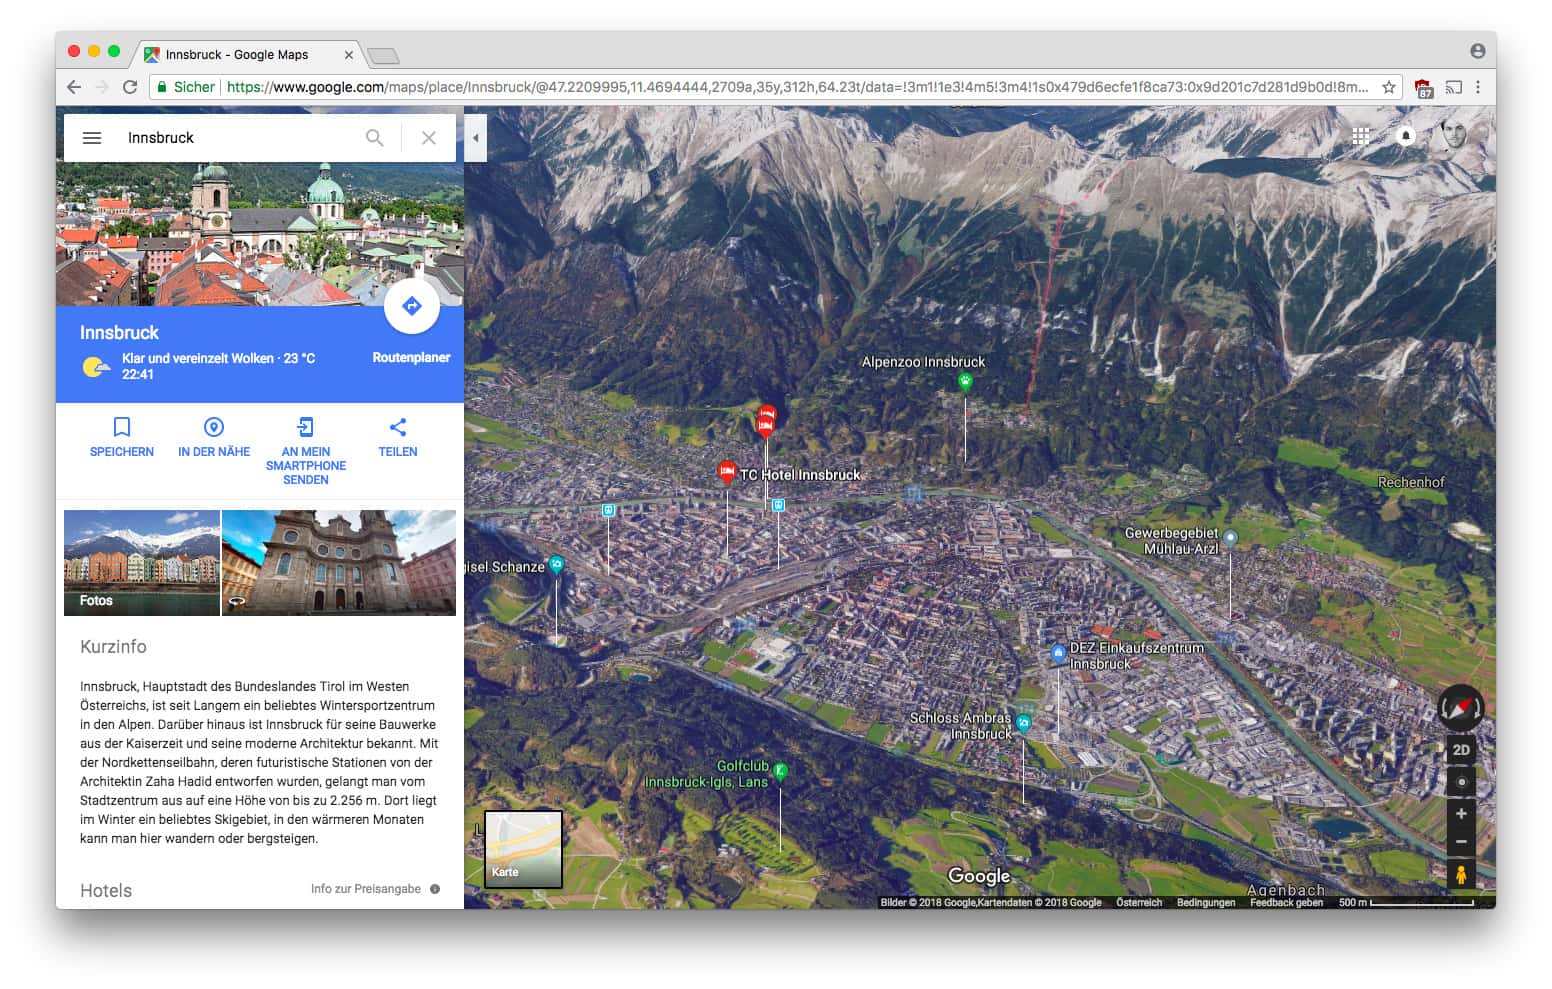Switch the map to 2D view
This screenshot has height=989, width=1552.
click(1461, 748)
